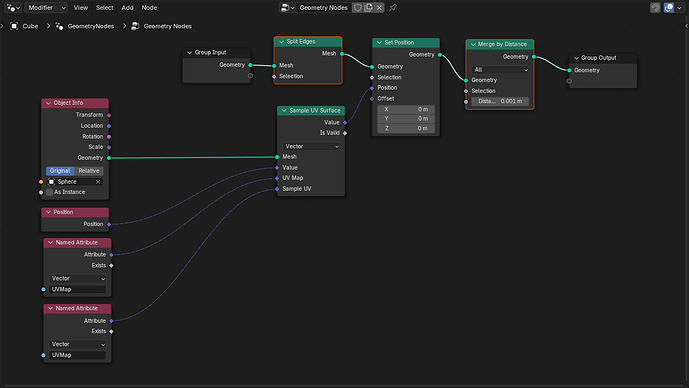Collapse the Group Output node
Screen dimensions: 689x388
(x=576, y=58)
